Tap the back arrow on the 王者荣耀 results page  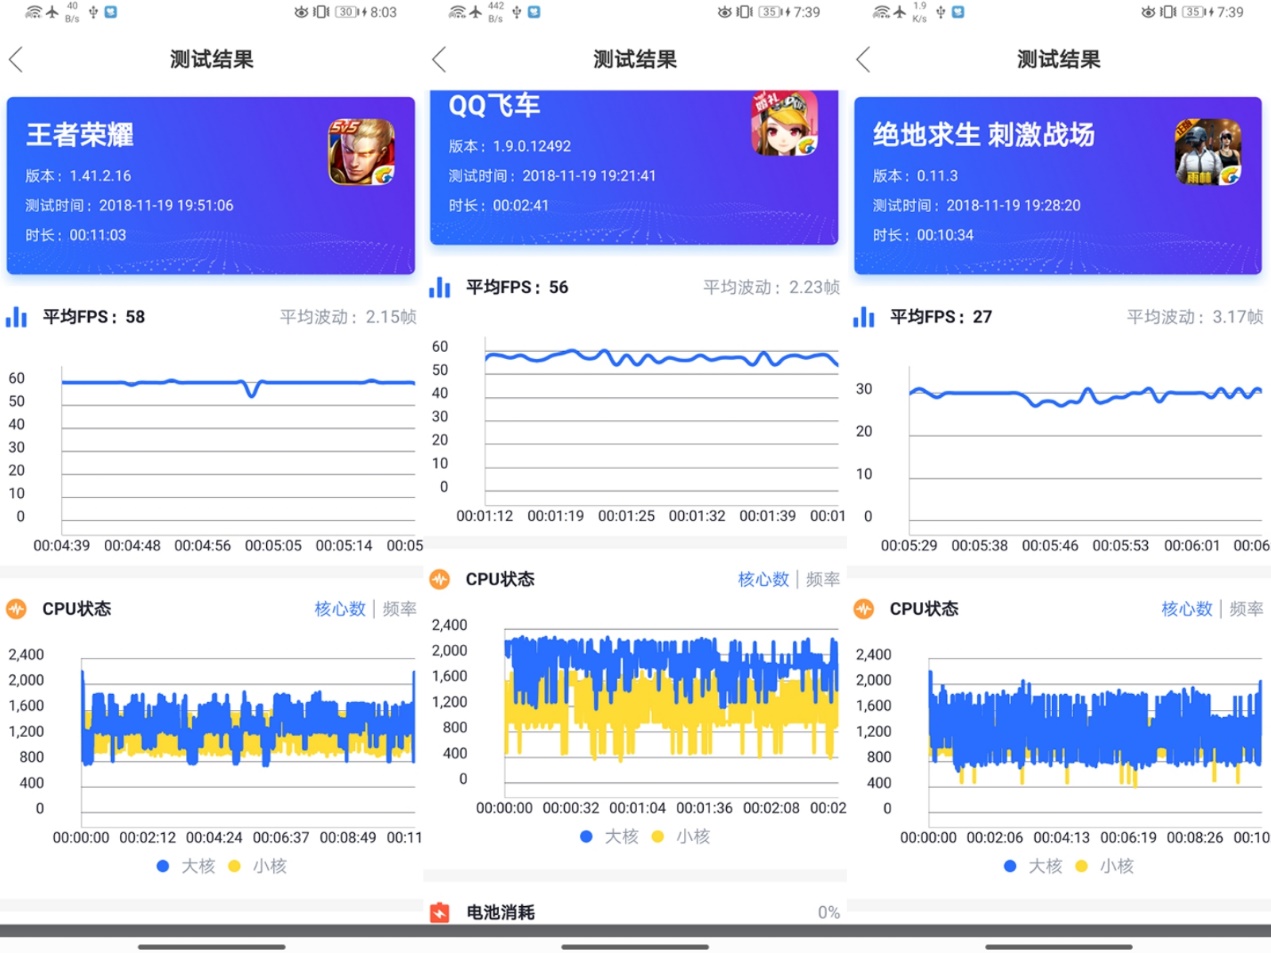pyautogui.click(x=15, y=59)
